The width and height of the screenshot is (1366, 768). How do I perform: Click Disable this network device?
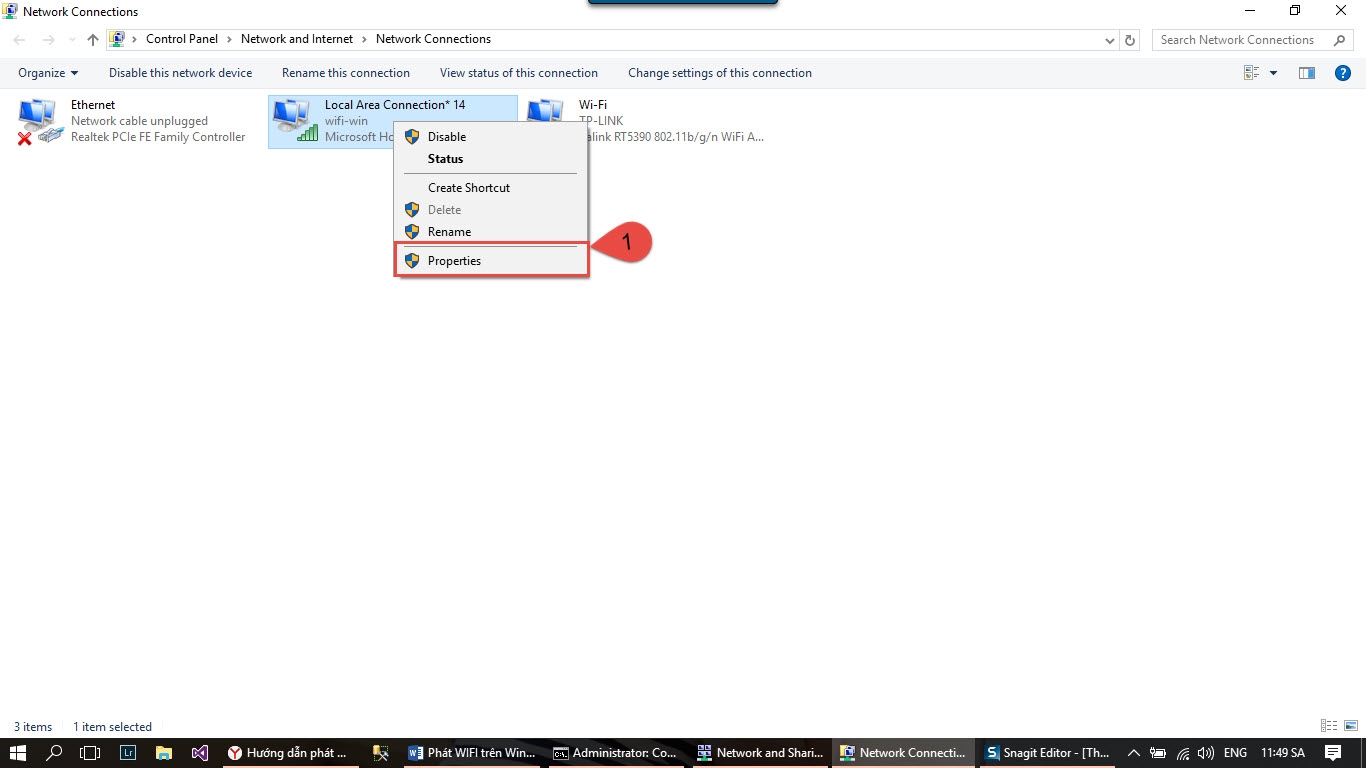[x=180, y=73]
